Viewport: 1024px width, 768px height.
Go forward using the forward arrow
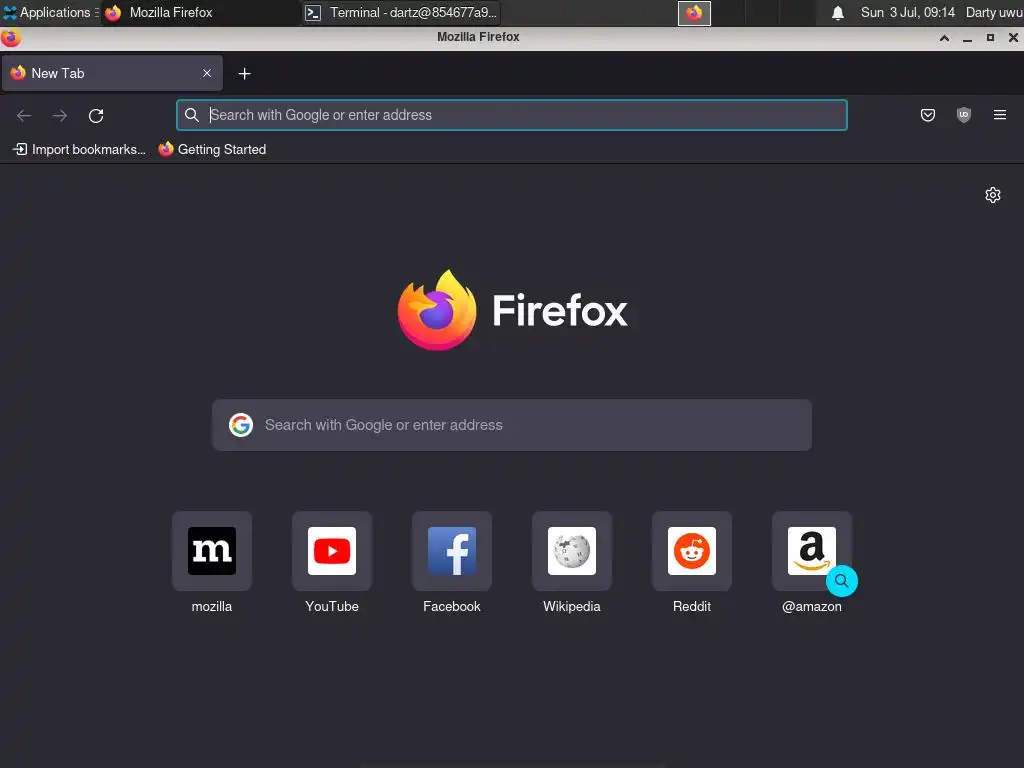pyautogui.click(x=60, y=116)
